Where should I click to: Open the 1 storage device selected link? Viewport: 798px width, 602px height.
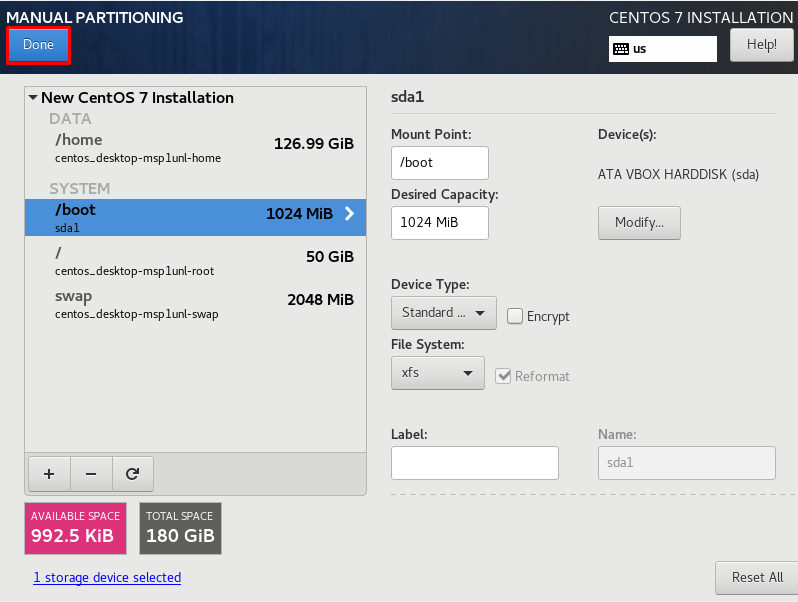tap(107, 578)
